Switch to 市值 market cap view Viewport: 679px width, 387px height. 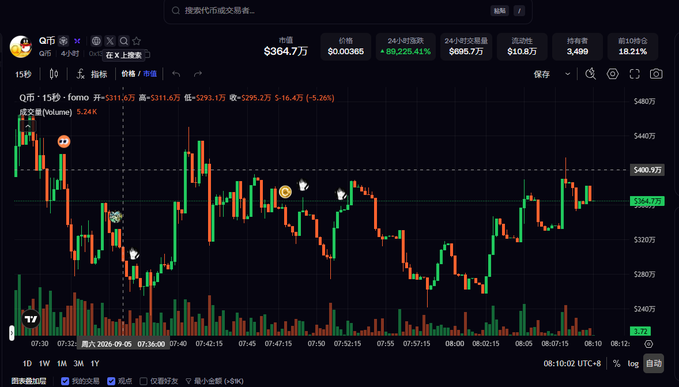[x=150, y=74]
